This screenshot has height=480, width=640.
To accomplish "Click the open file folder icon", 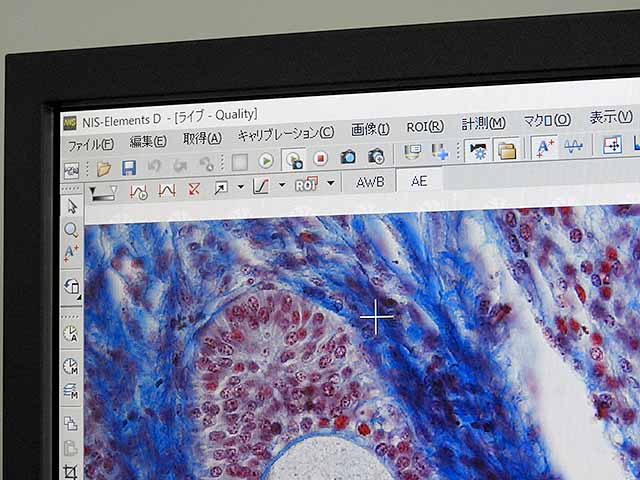I will pyautogui.click(x=104, y=168).
